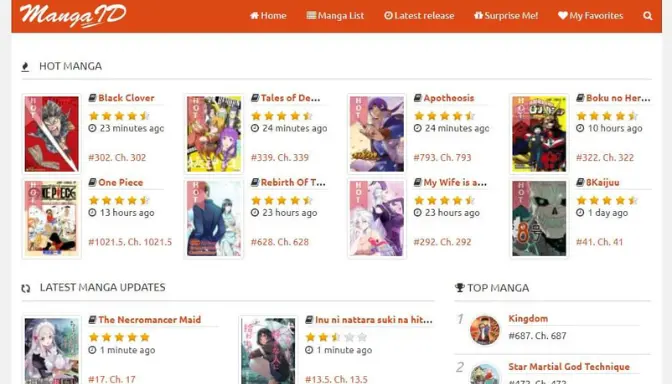Click the book icon beside The Necromancer Maid
The image size is (672, 384).
tap(92, 319)
